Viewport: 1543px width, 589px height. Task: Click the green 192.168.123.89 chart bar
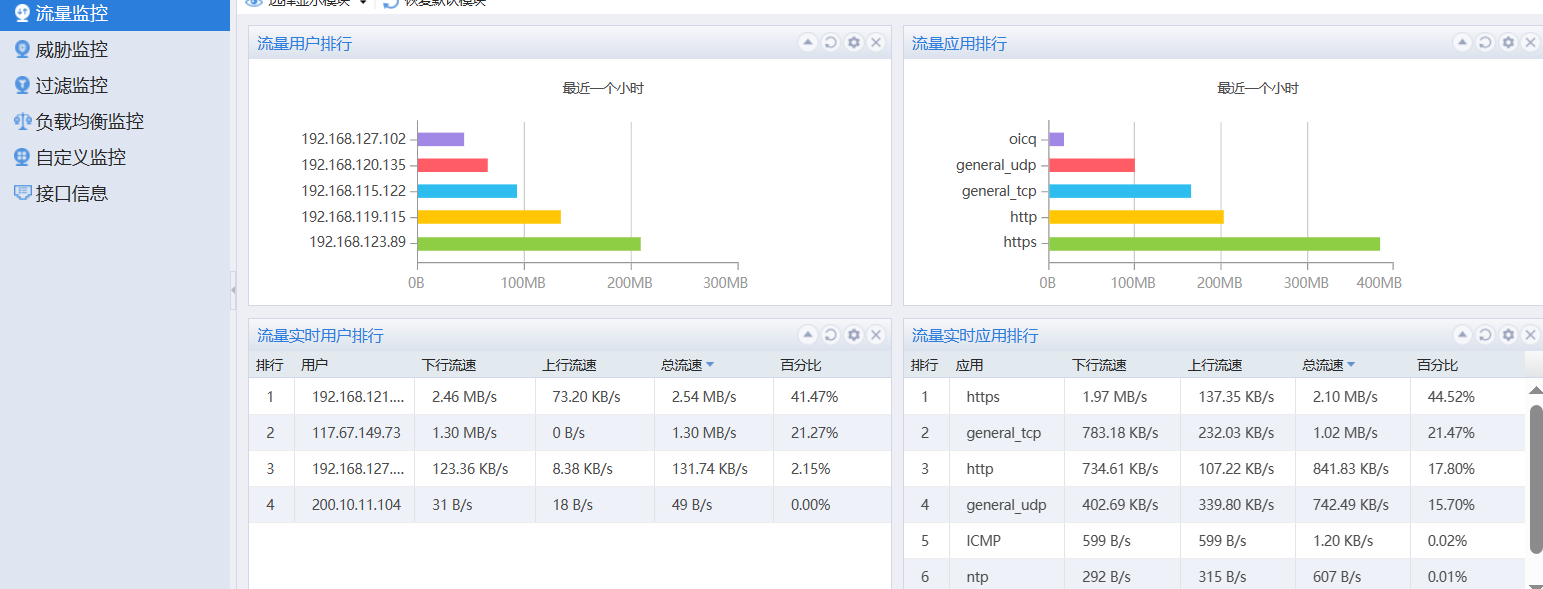(x=529, y=243)
